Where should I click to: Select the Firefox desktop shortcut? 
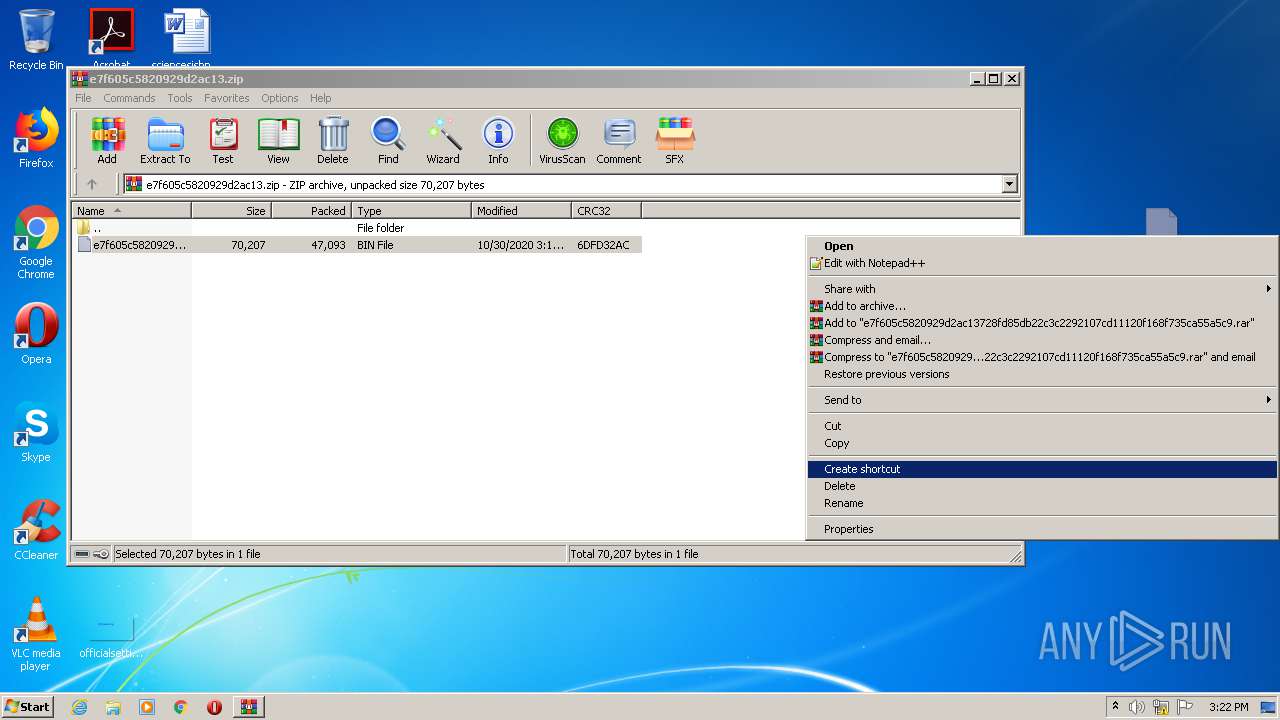(x=36, y=138)
